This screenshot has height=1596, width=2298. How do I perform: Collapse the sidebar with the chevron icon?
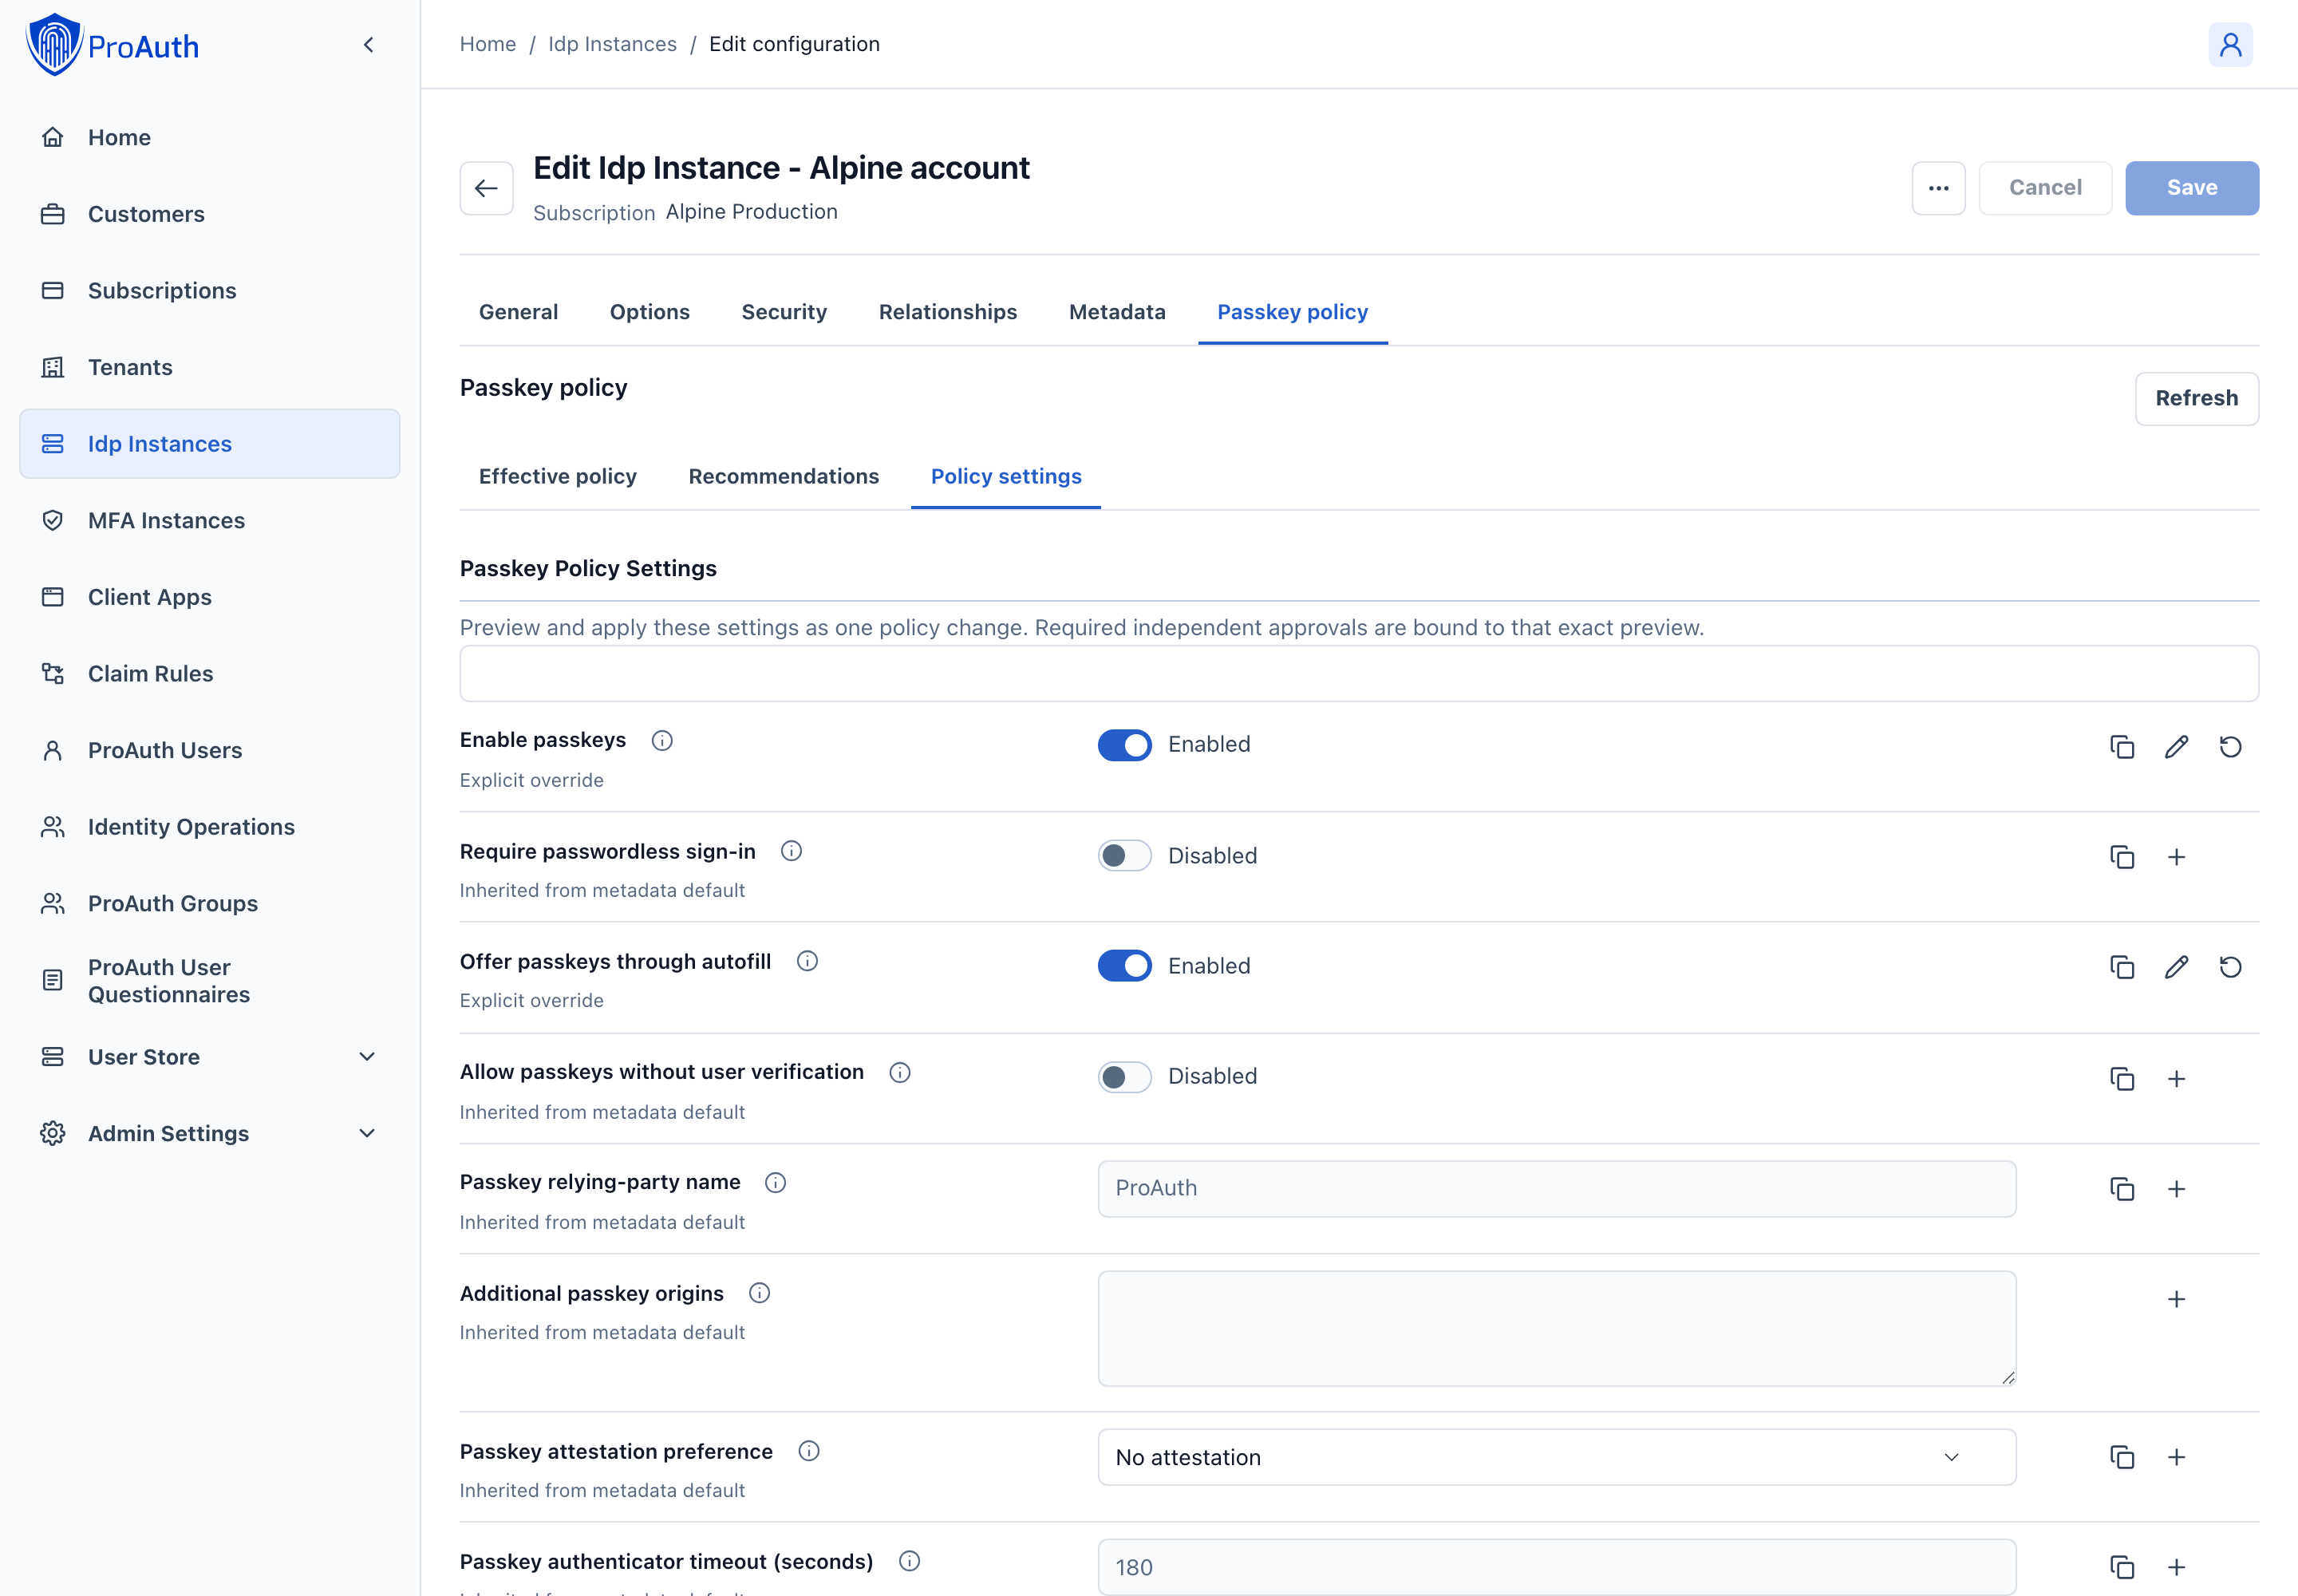(x=369, y=45)
